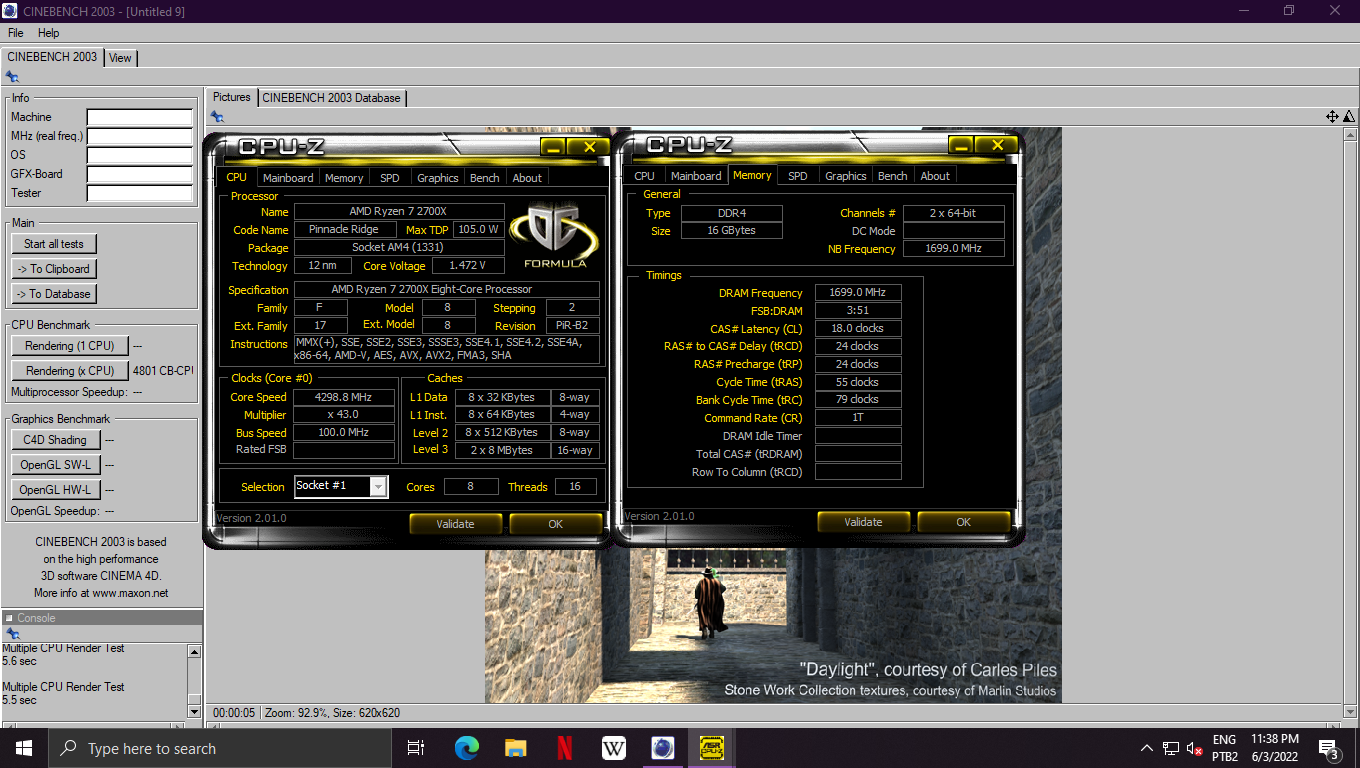Open Bench tab in right CPU-Z window
This screenshot has width=1360, height=768.
893,176
